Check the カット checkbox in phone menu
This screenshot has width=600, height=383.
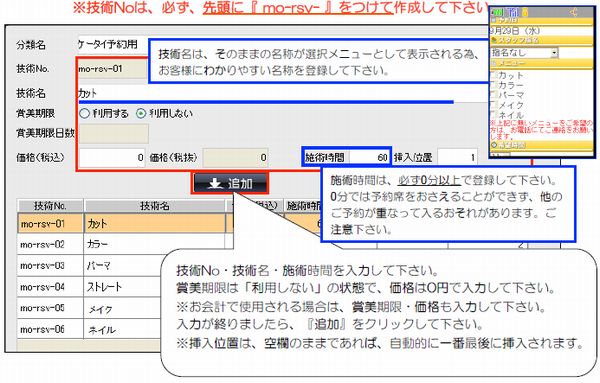click(493, 75)
